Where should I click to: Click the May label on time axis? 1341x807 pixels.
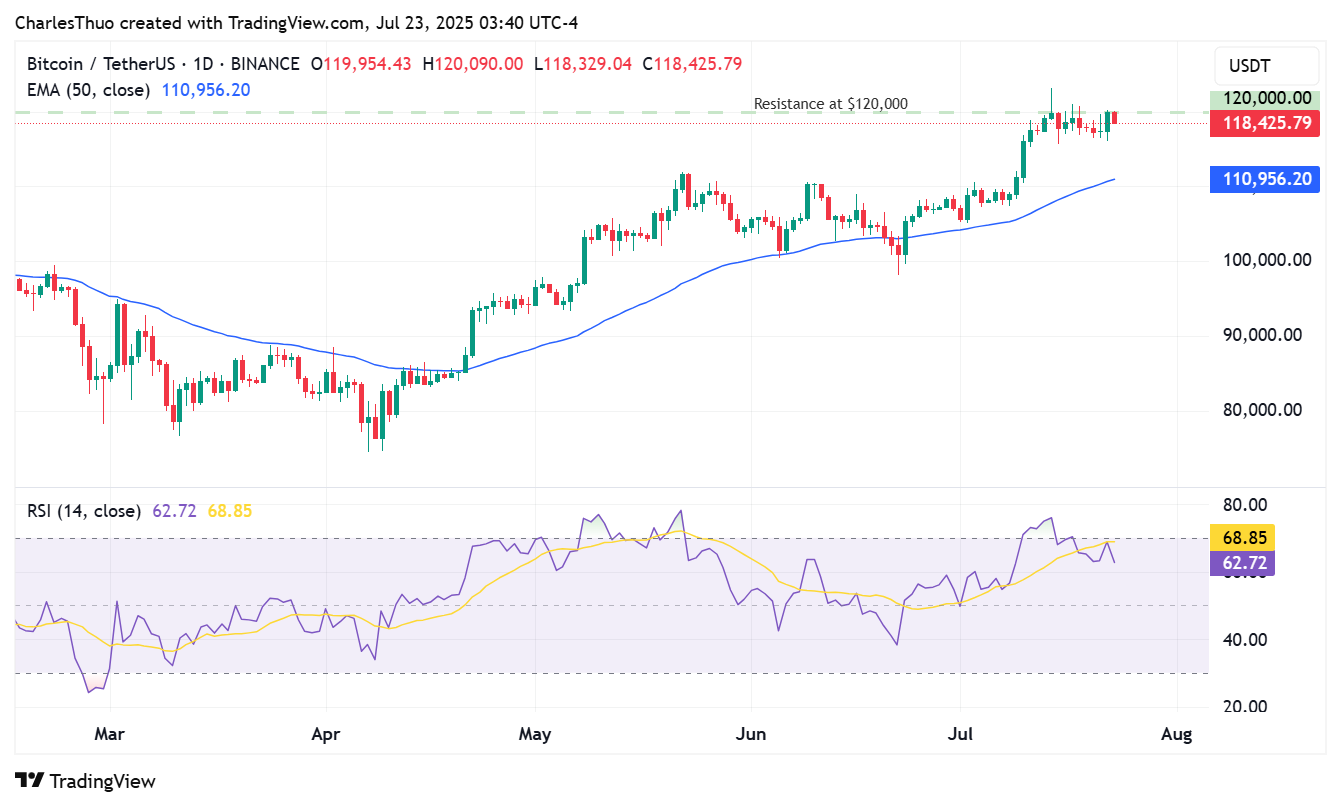(535, 735)
